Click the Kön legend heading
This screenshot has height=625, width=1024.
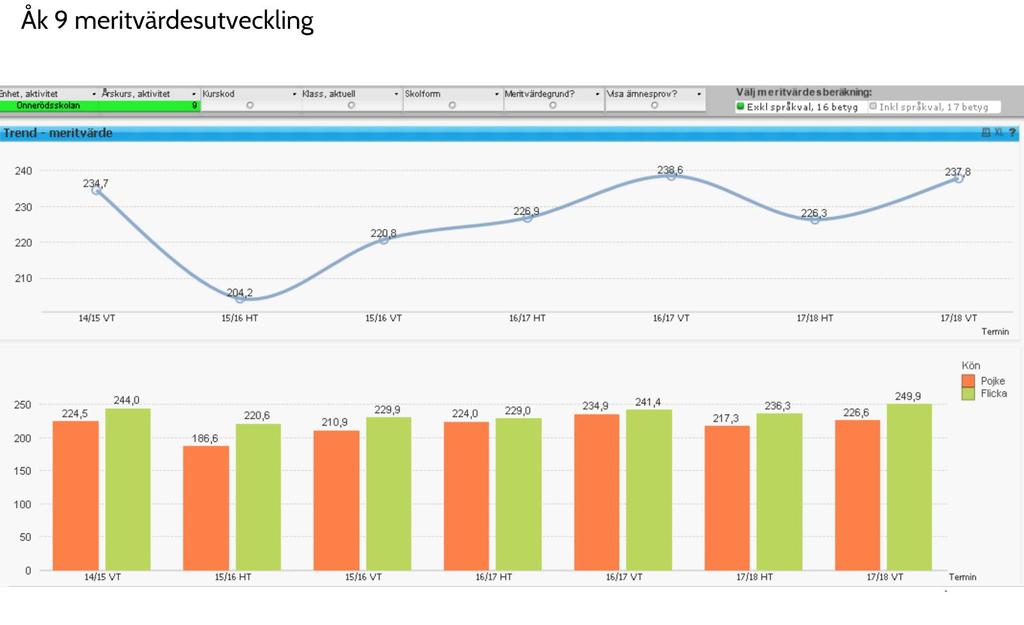click(x=970, y=366)
